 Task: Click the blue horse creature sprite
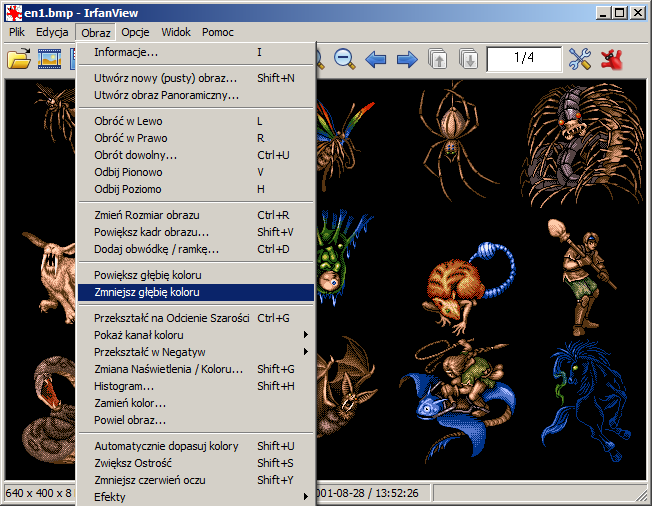click(x=586, y=401)
